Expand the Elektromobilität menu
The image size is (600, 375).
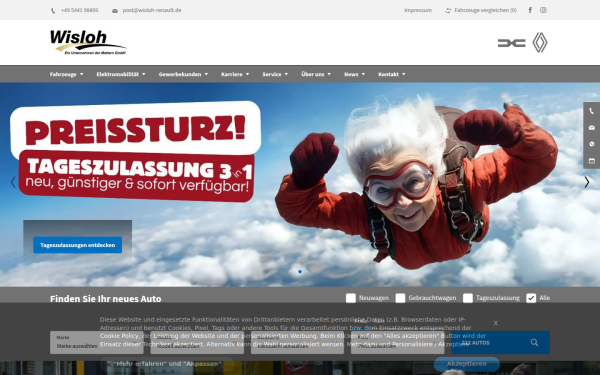[x=121, y=74]
